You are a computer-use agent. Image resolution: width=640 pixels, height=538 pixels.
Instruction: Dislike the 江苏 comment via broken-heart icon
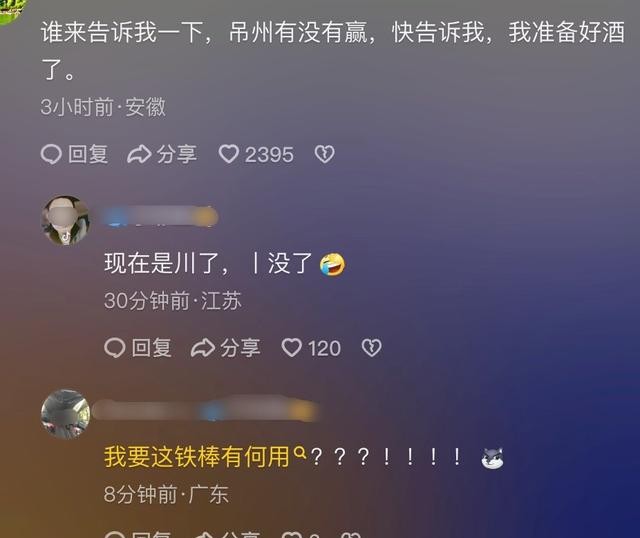[371, 348]
